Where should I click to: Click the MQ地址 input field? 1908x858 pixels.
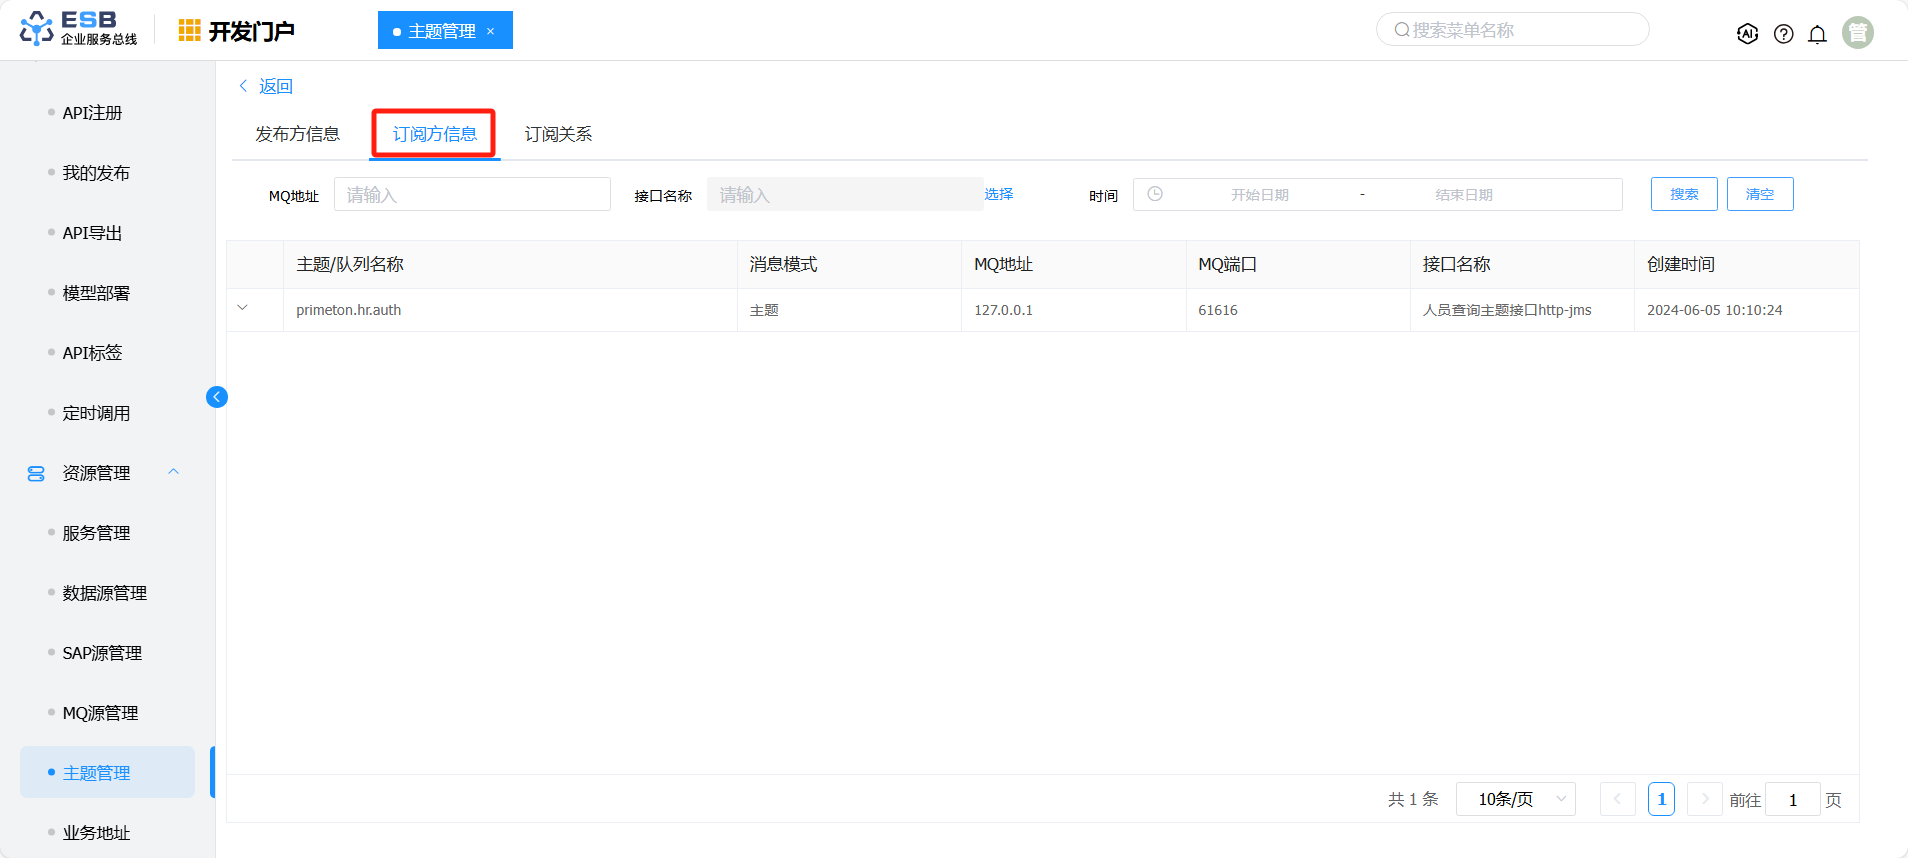pos(472,194)
